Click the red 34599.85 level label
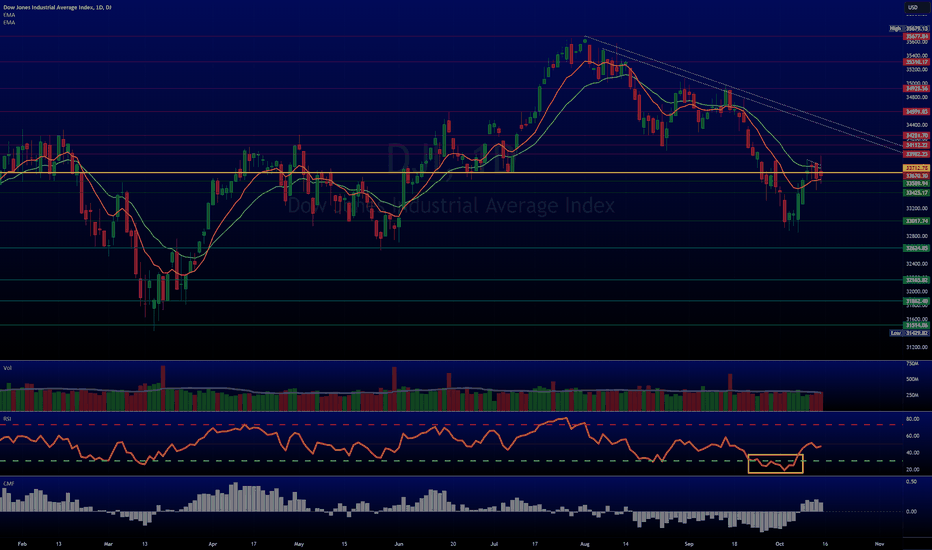932x550 pixels. click(916, 112)
